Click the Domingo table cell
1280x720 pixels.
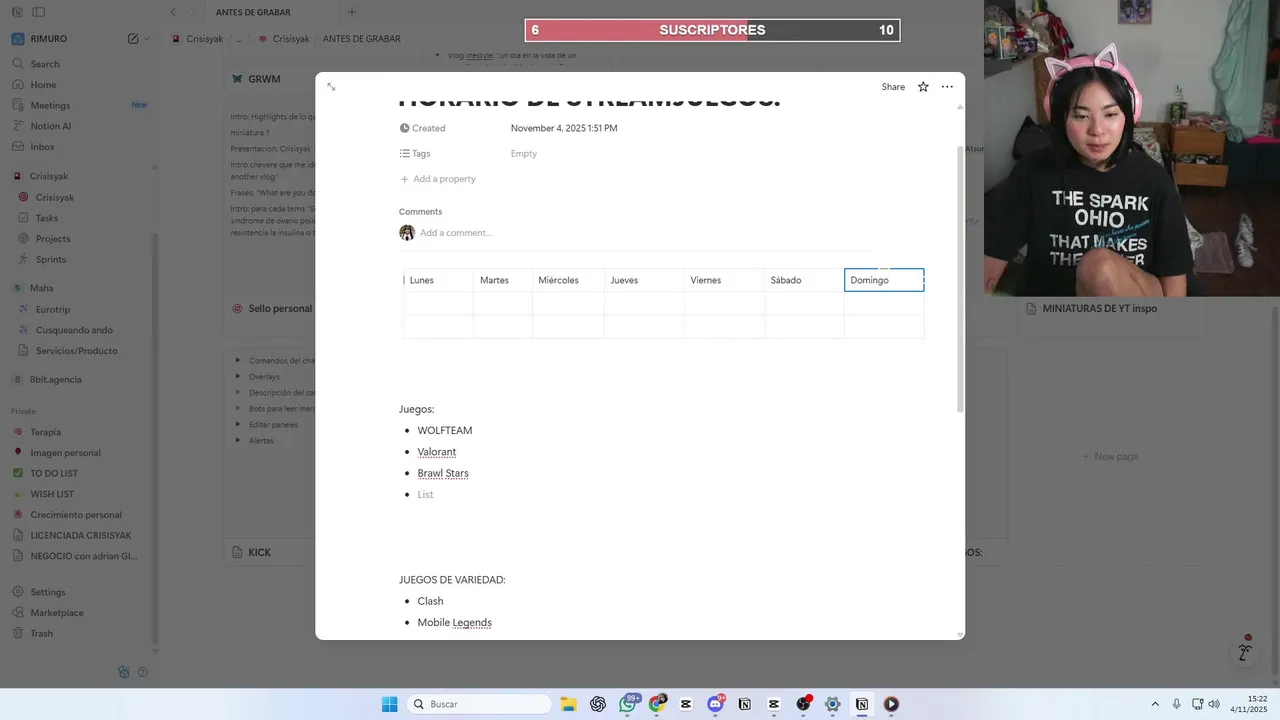884,280
